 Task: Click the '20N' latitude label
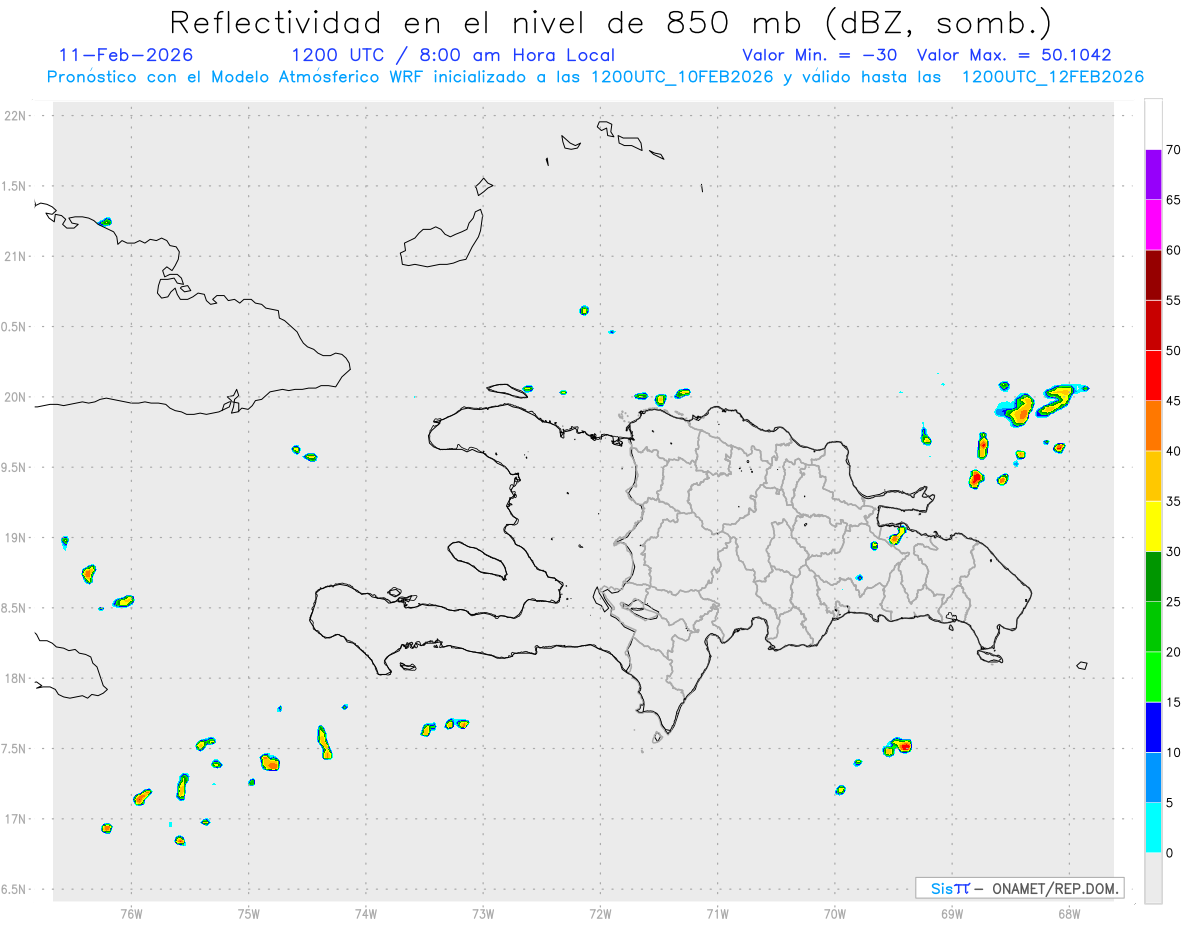(x=15, y=397)
